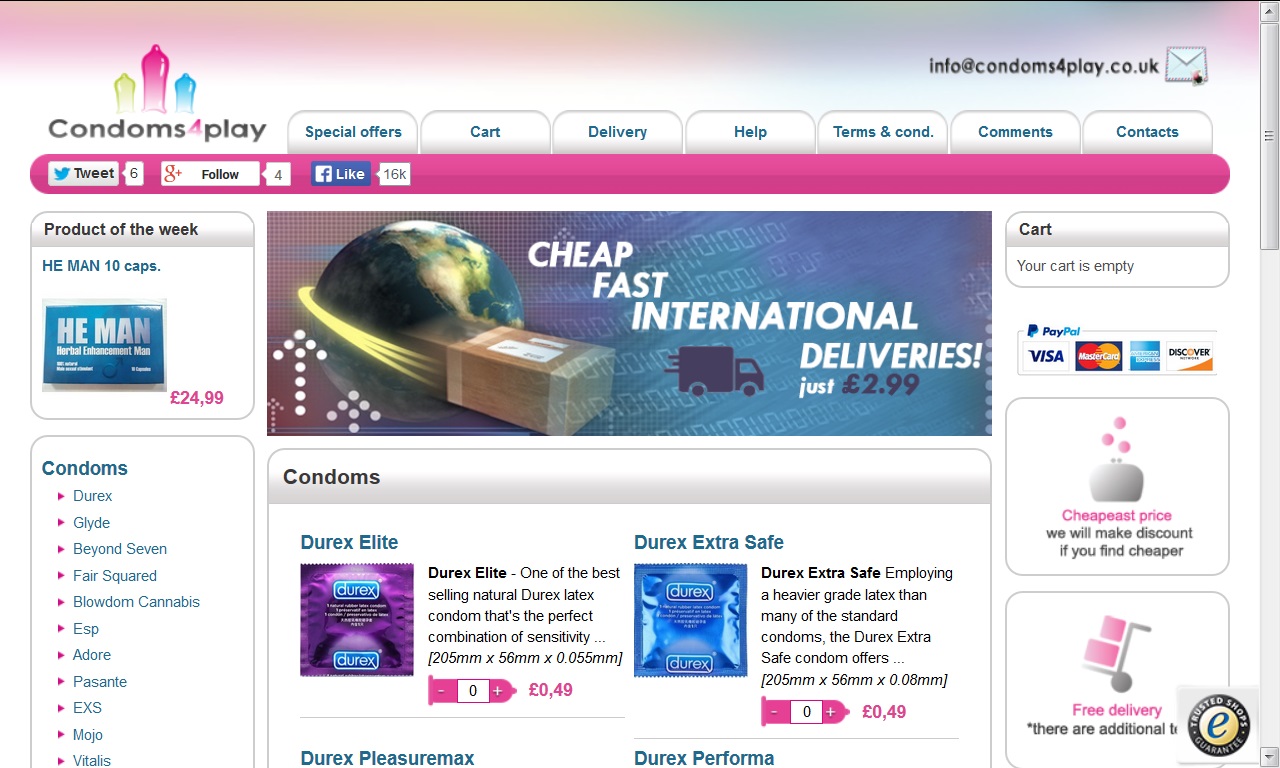Click the Durex Elite quantity input field
Image resolution: width=1280 pixels, height=768 pixels.
[x=473, y=691]
